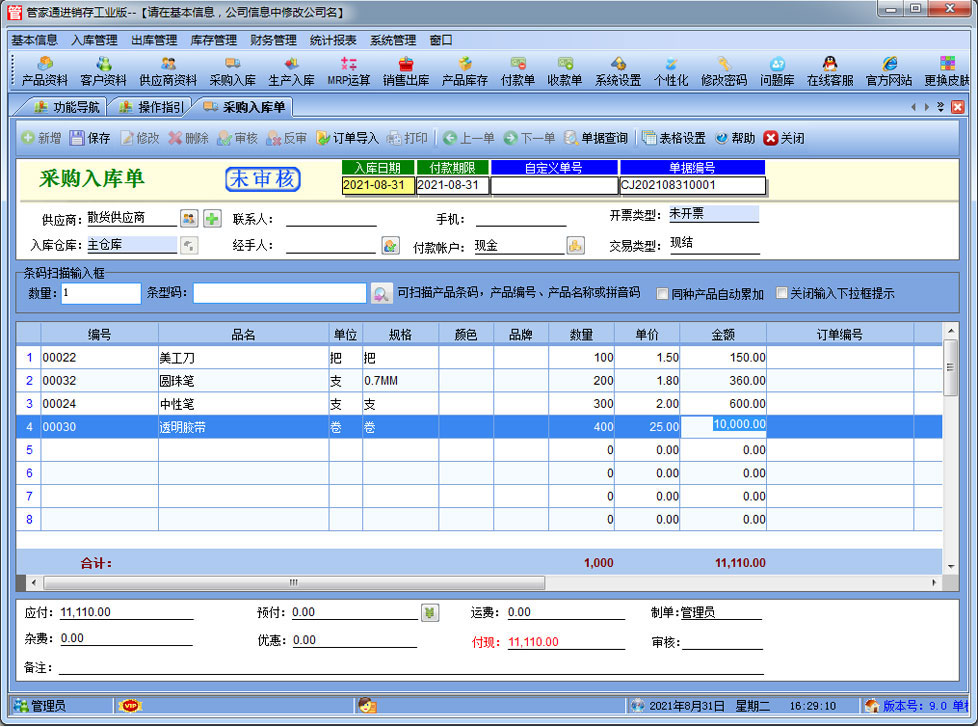Open the 经手人 selection picker
Image resolution: width=978 pixels, height=727 pixels.
[391, 246]
